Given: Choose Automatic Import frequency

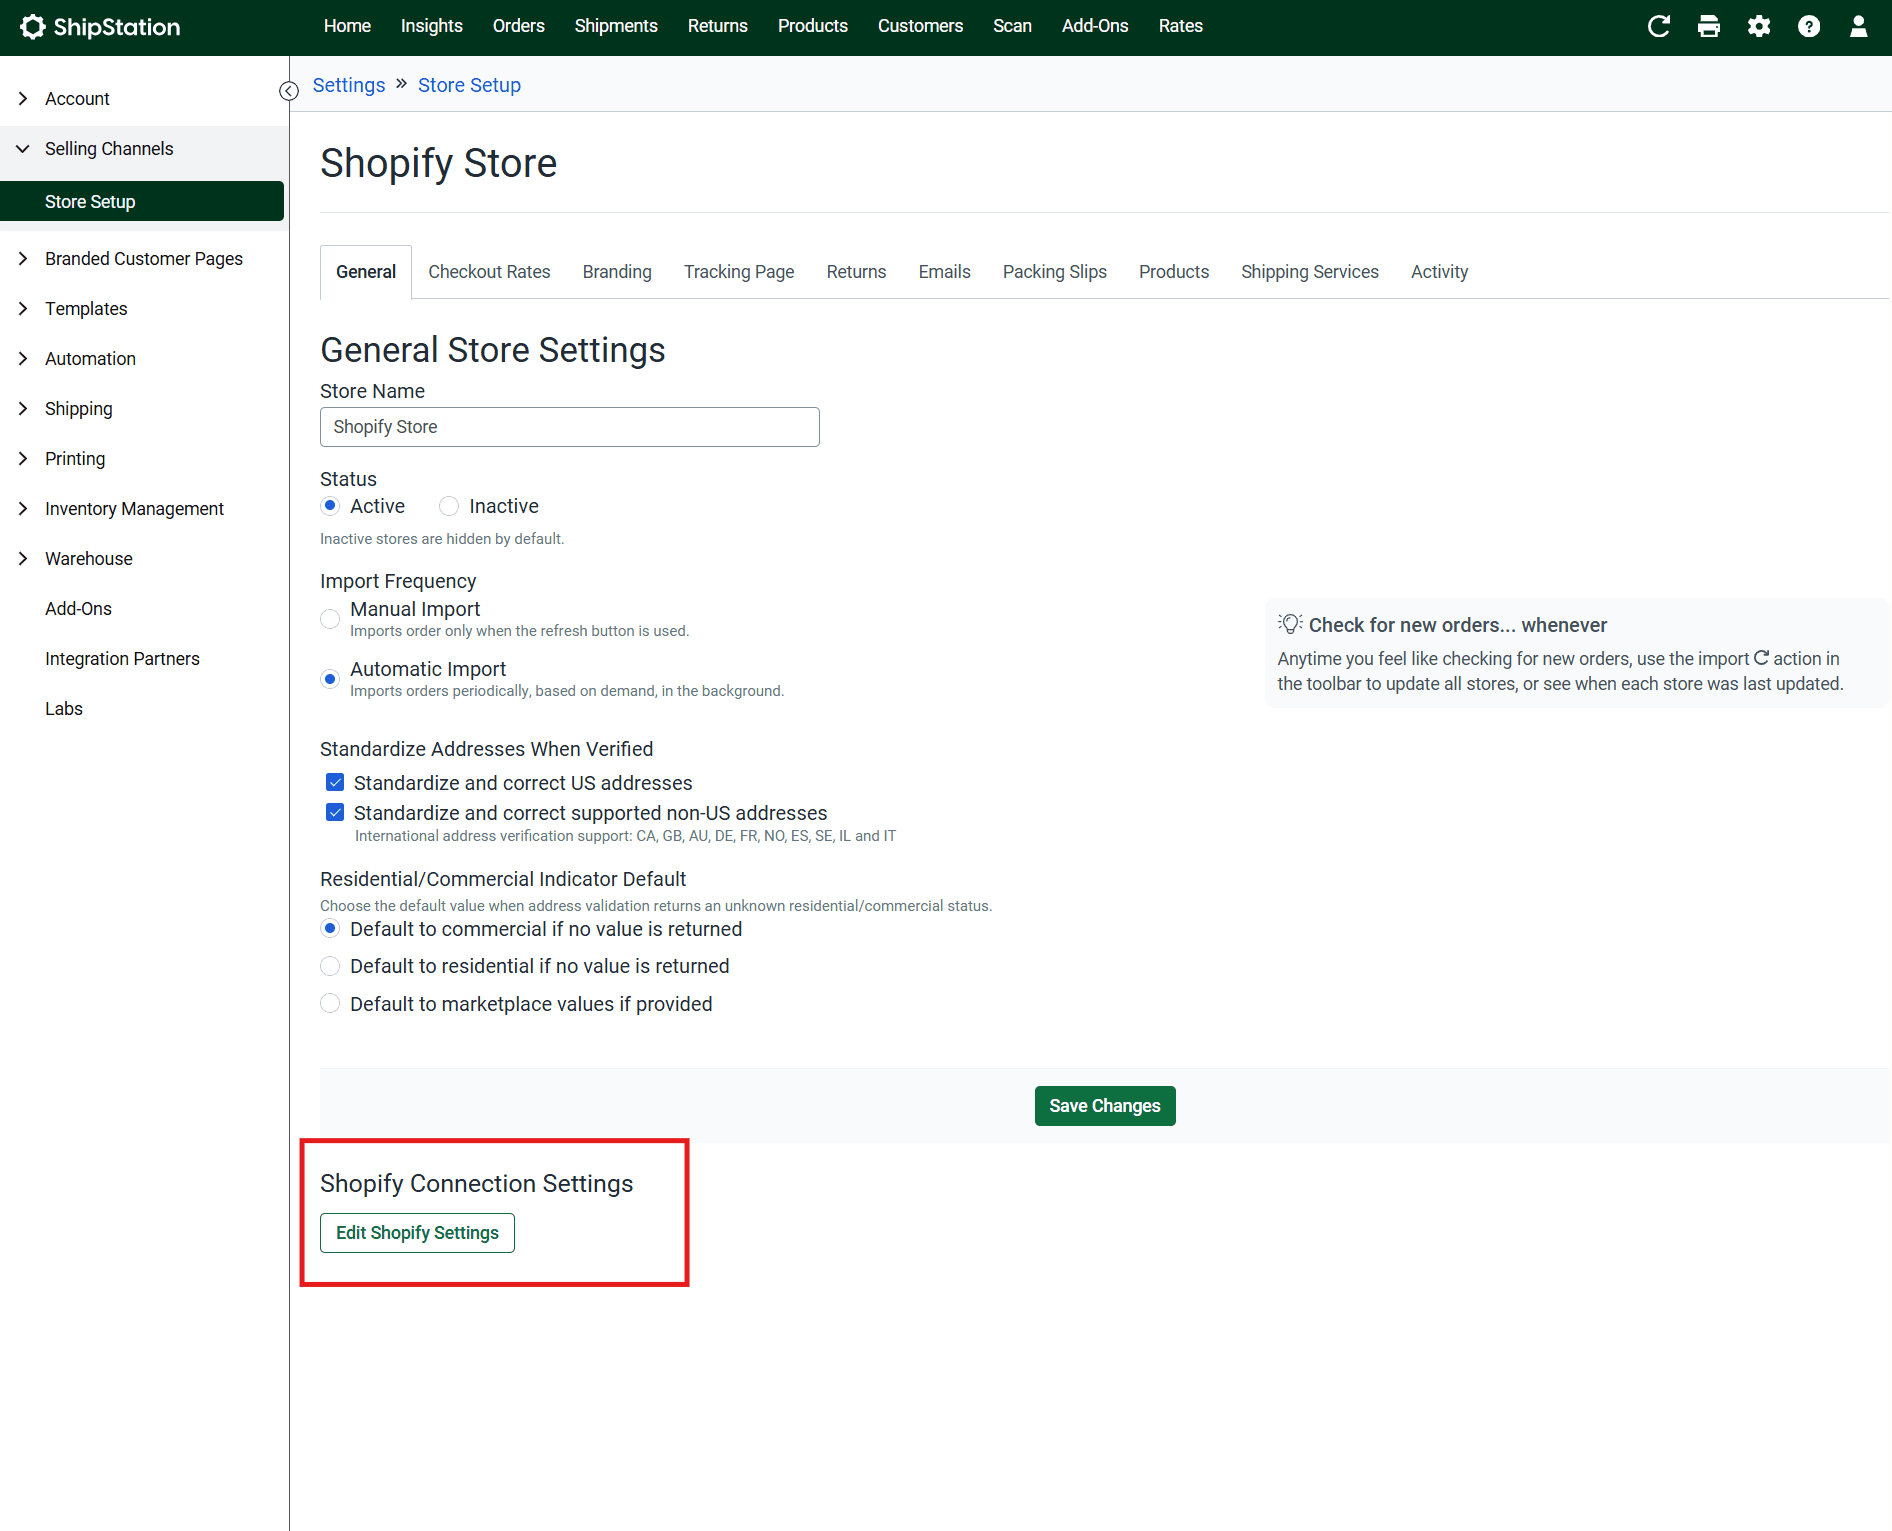Looking at the screenshot, I should [330, 679].
